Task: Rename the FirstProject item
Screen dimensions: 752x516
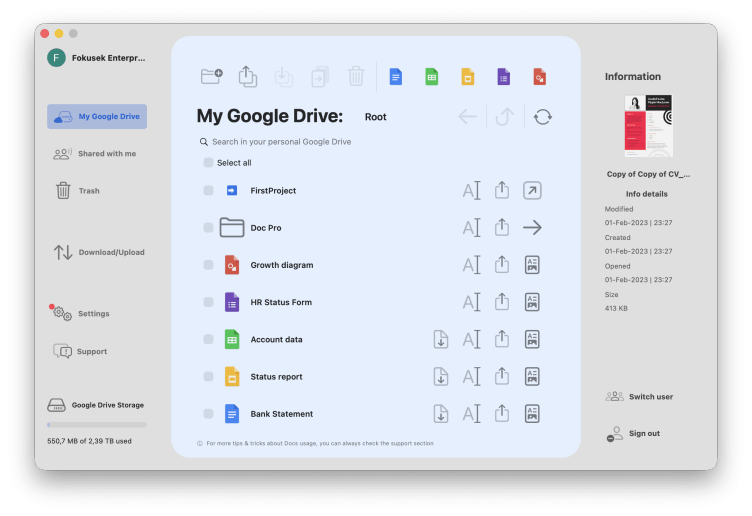Action: tap(471, 190)
